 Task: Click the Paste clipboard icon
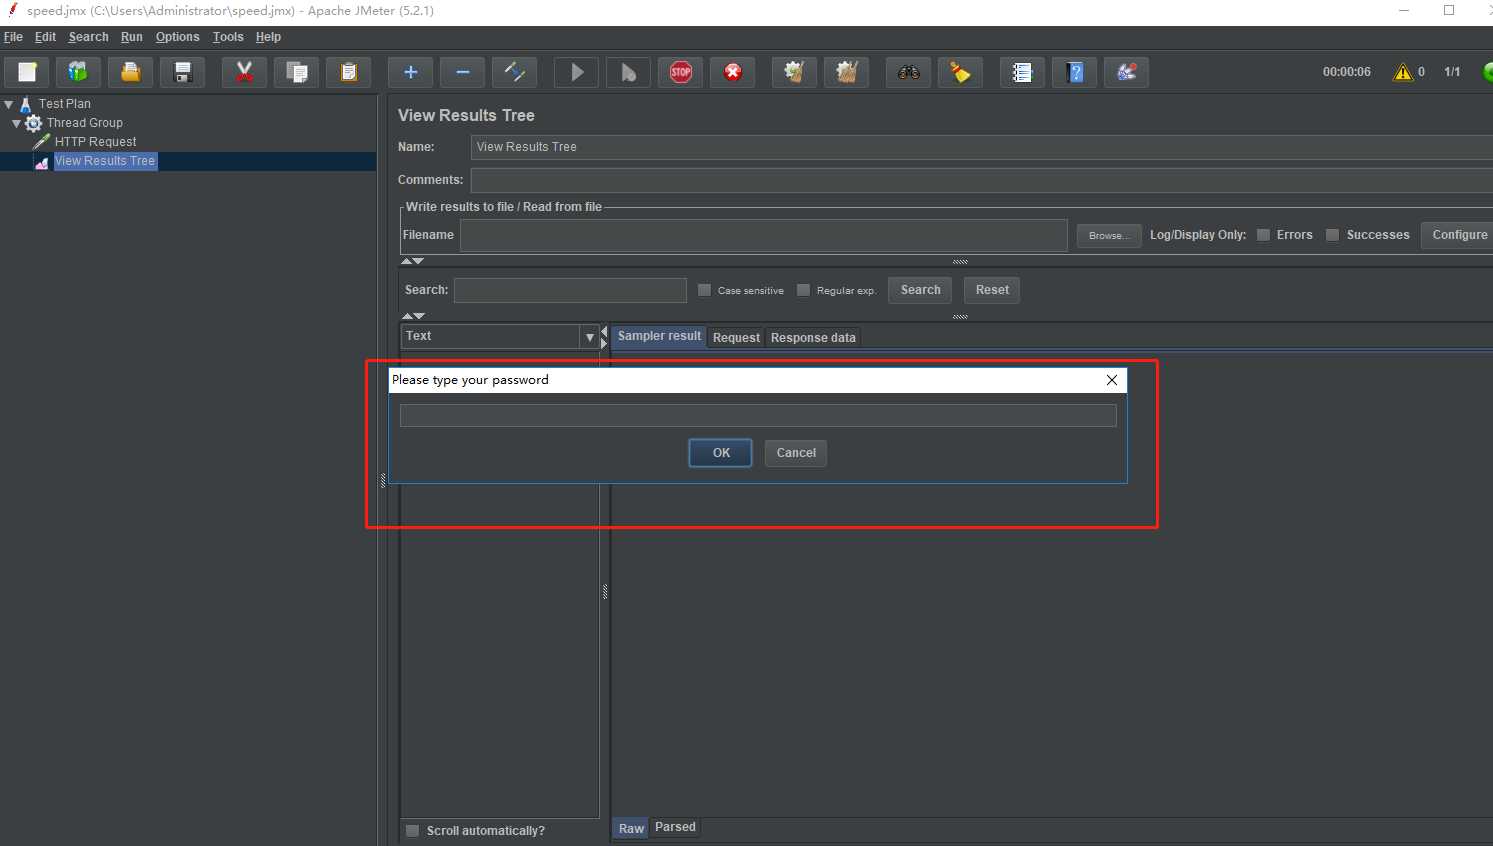click(x=348, y=72)
